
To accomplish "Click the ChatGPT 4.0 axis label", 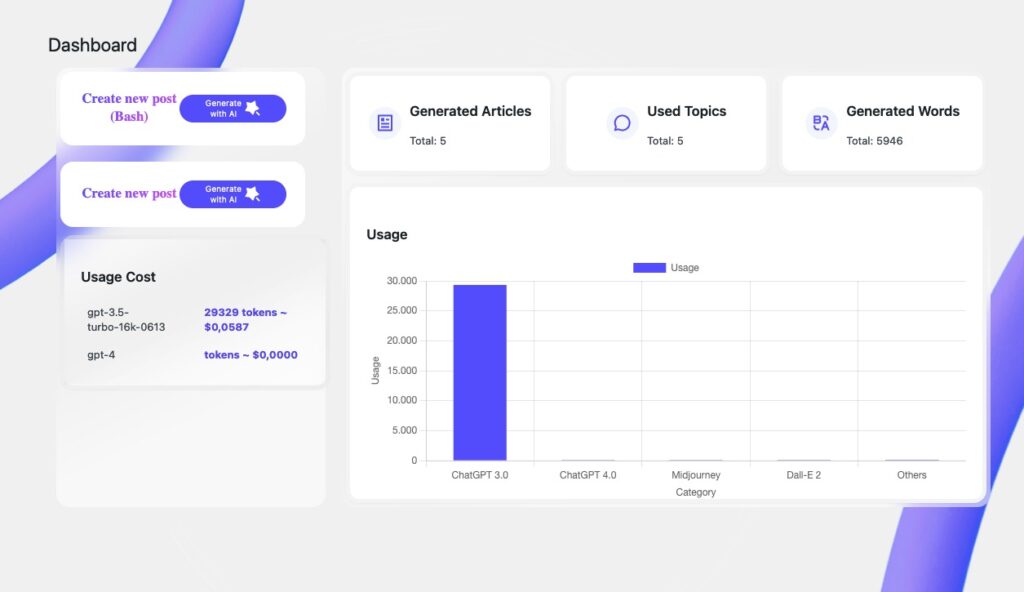I will (x=588, y=475).
